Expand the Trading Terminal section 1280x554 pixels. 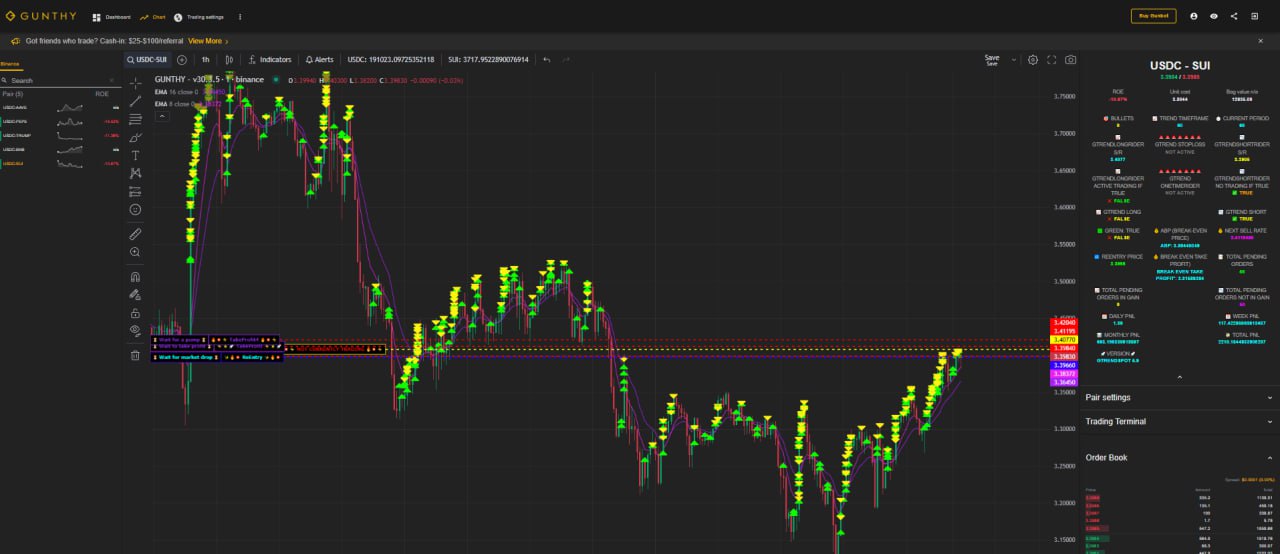tap(1179, 422)
